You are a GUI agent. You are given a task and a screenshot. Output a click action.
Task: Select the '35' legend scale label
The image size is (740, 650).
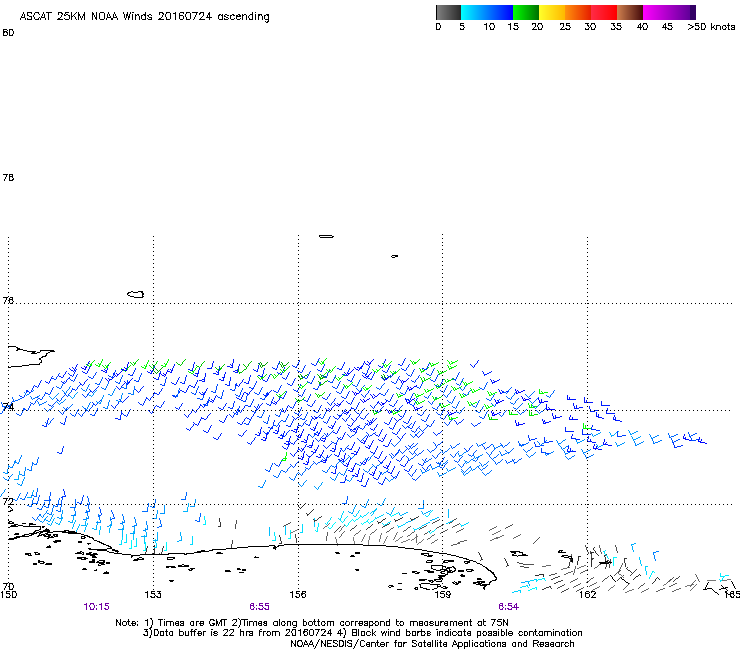point(616,27)
